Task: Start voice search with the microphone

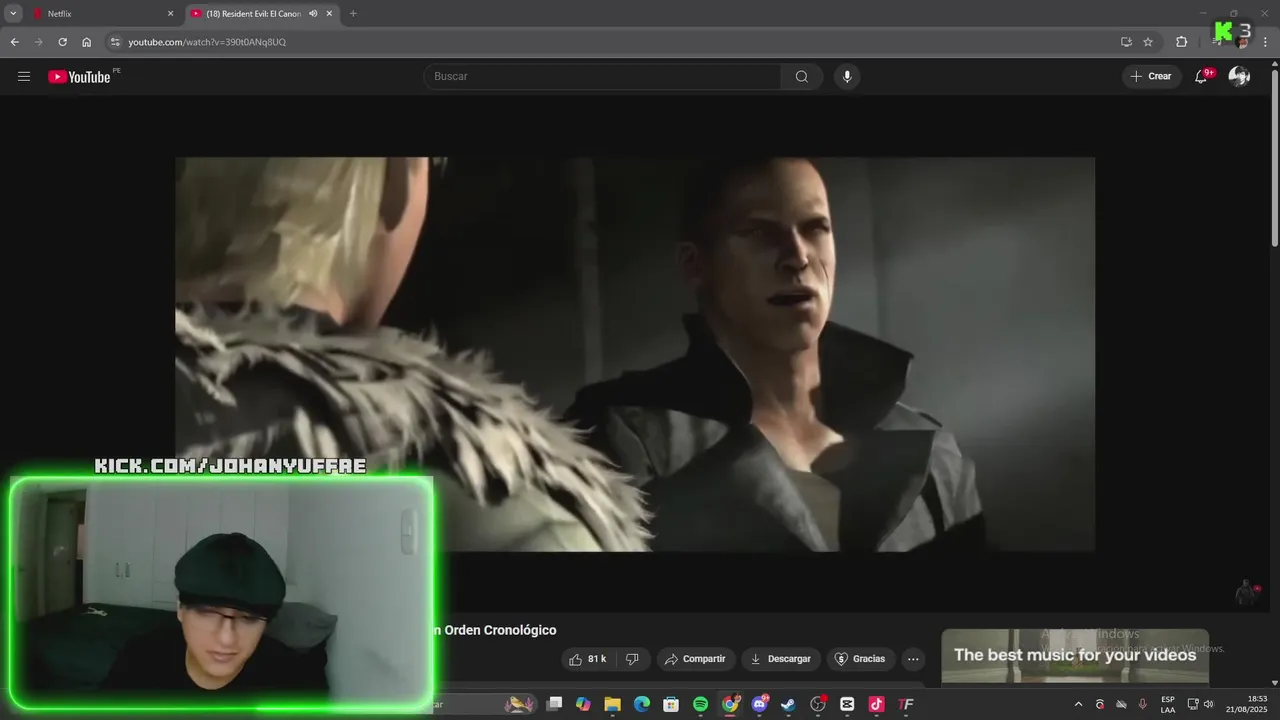Action: 847,77
